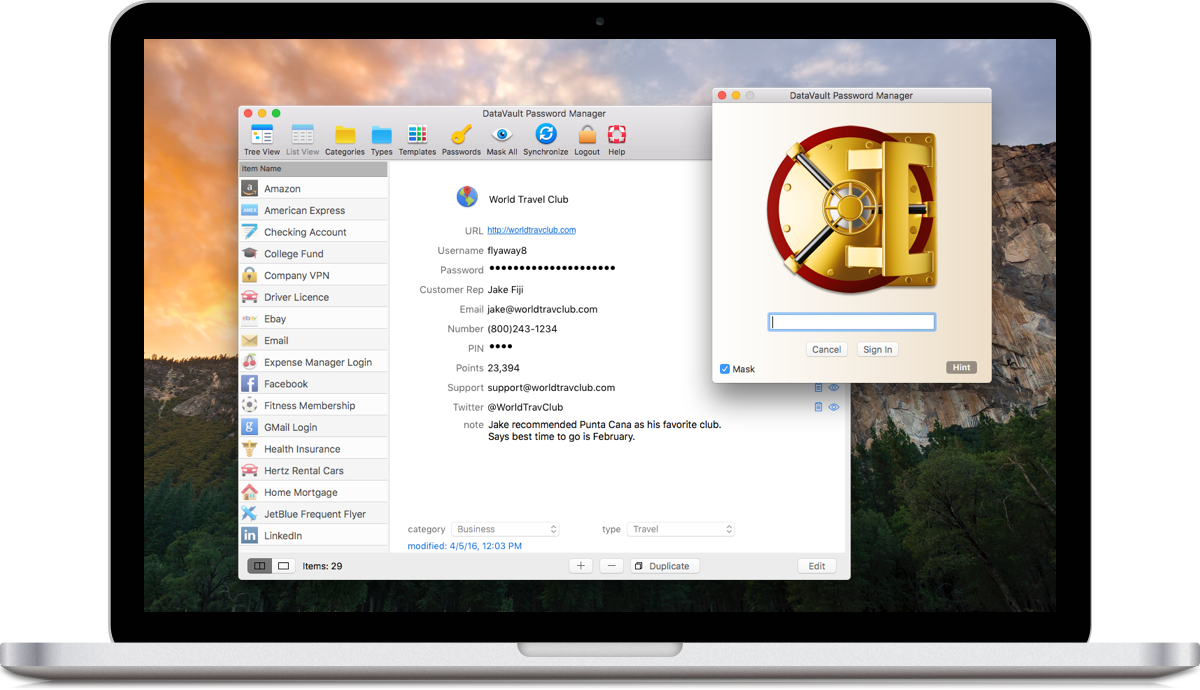Select the Checking Account item icon
This screenshot has height=690, width=1200.
point(249,231)
